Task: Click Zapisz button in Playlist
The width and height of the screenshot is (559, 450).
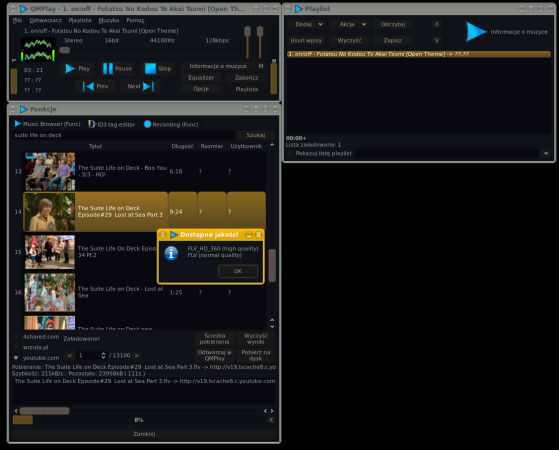Action: tap(393, 41)
